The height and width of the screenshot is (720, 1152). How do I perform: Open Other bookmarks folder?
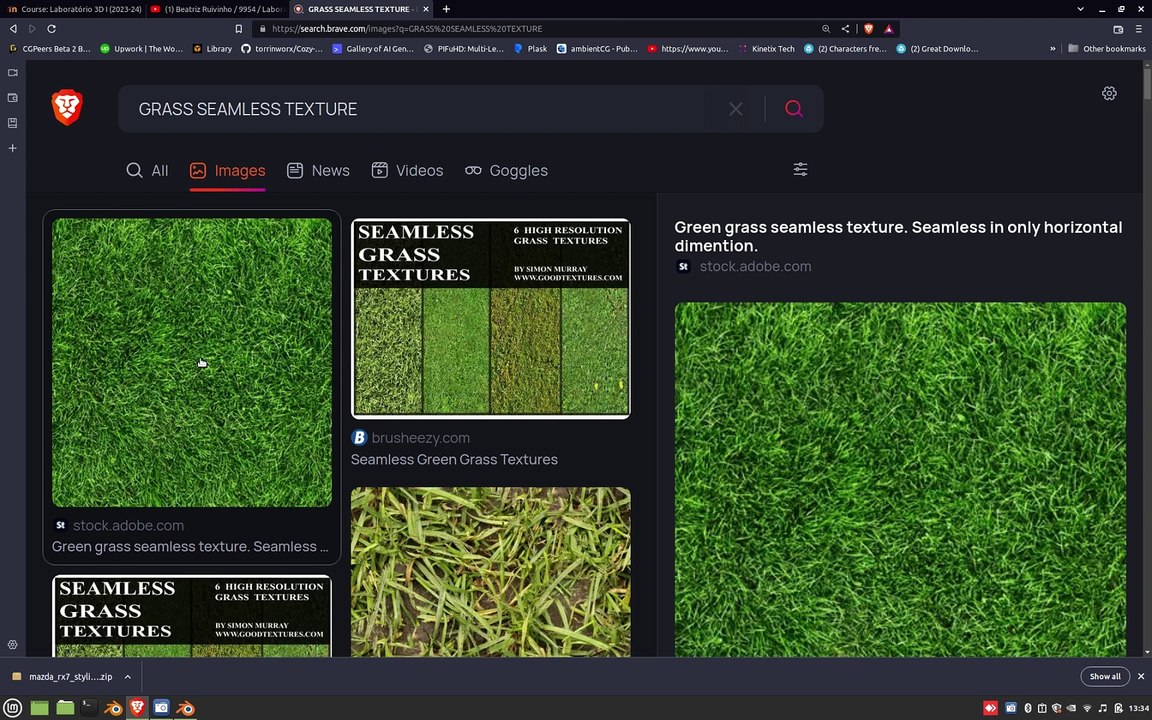[x=1106, y=48]
